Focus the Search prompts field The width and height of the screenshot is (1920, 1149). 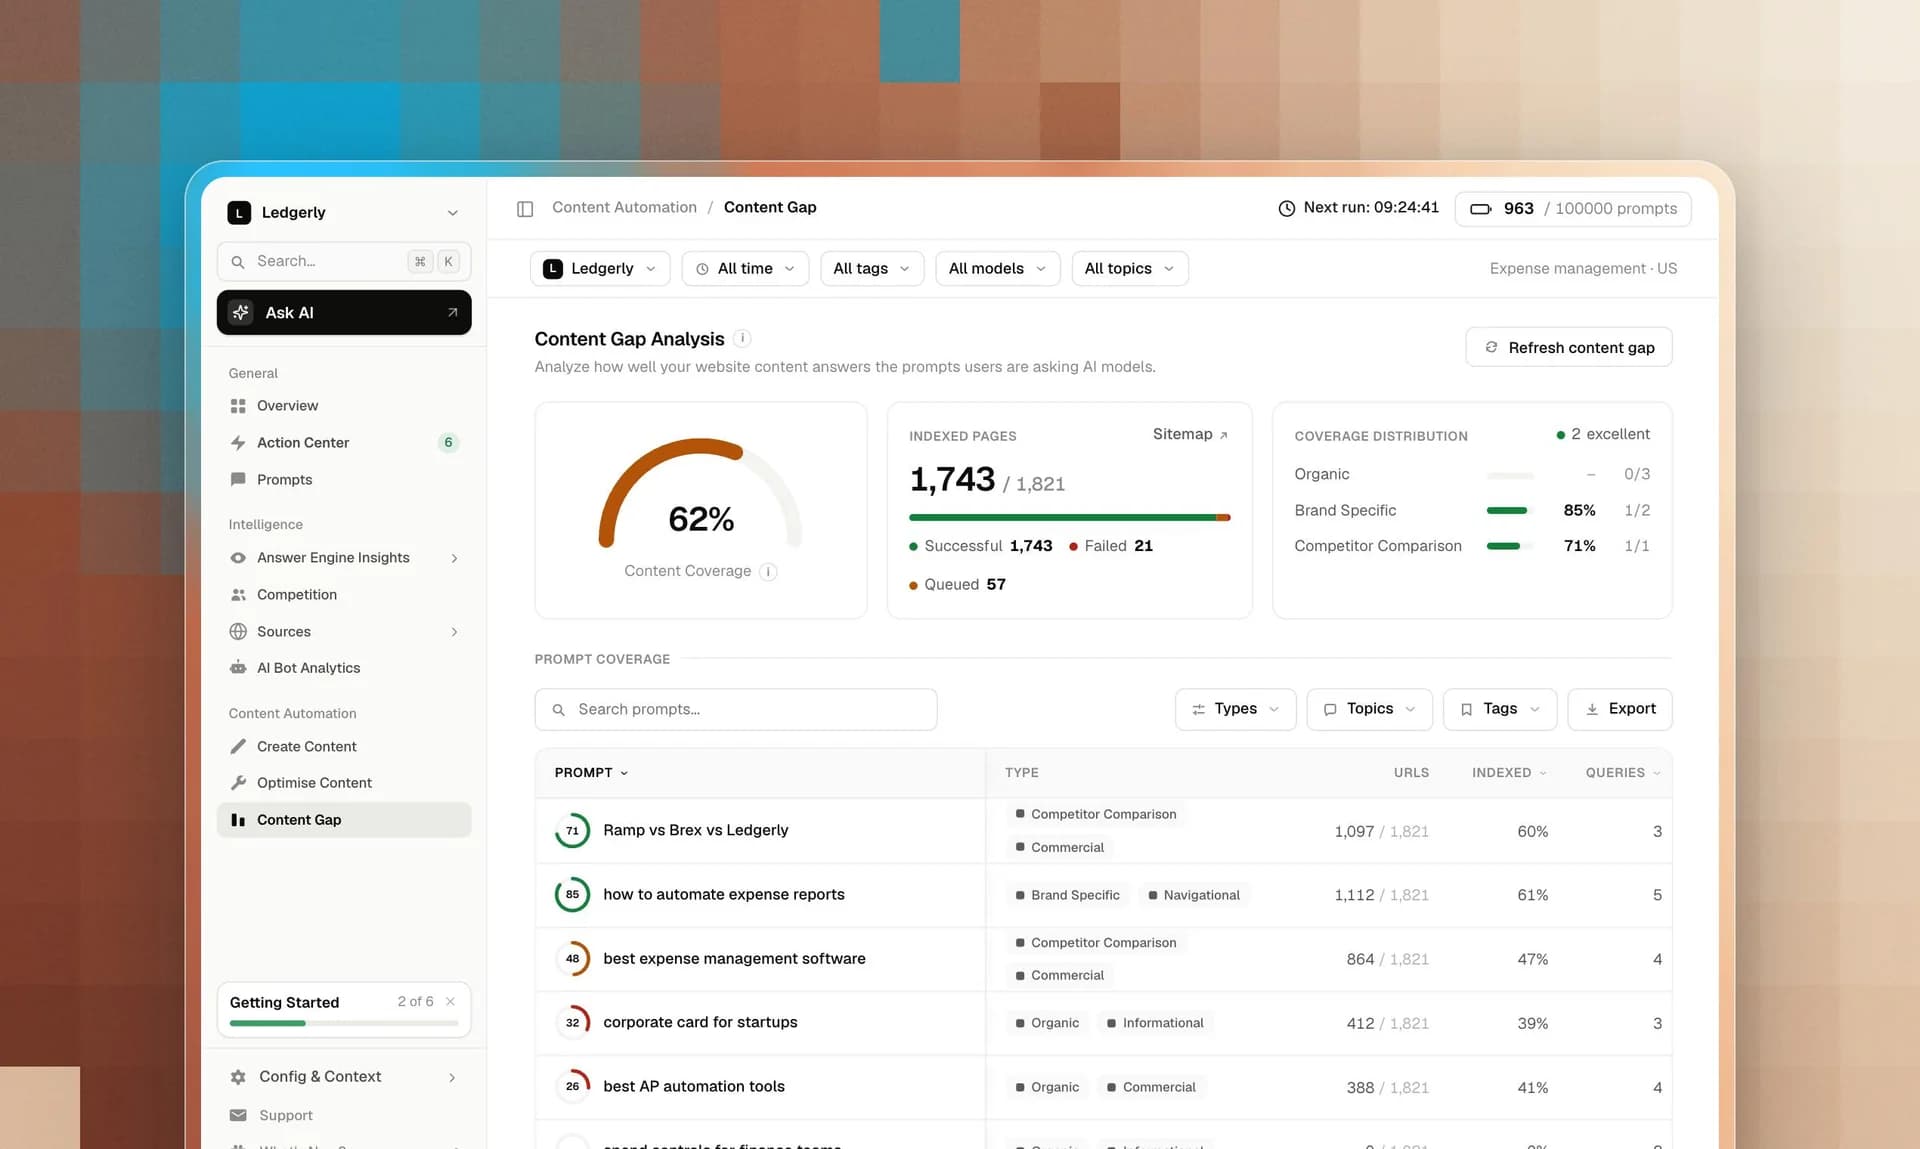736,710
